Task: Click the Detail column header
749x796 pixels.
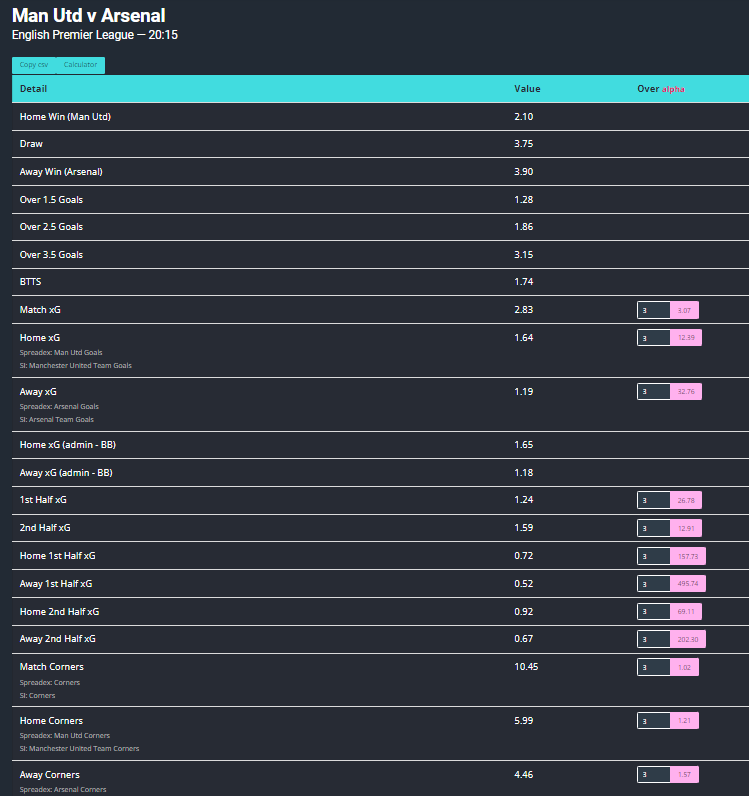Action: point(33,89)
